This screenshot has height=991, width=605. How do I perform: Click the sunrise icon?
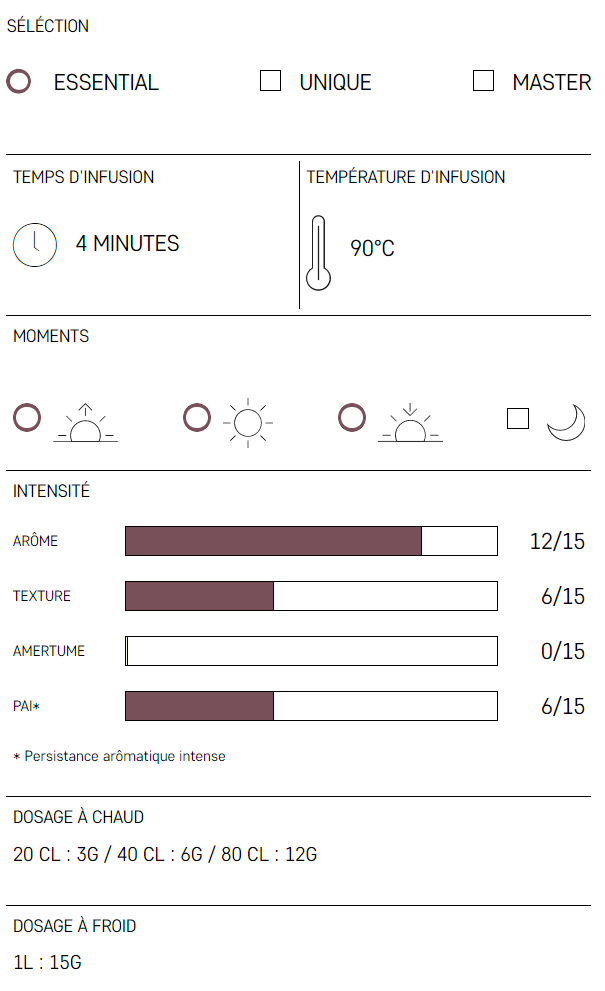[x=86, y=425]
